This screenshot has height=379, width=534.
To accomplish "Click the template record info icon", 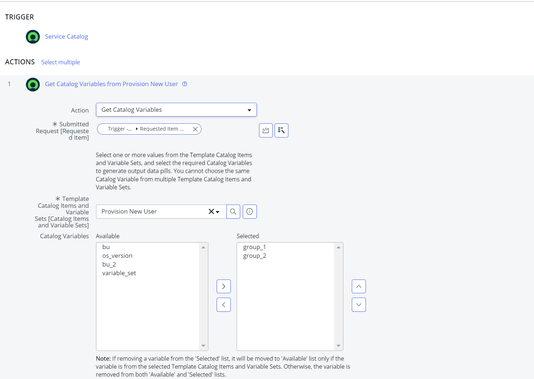I will pyautogui.click(x=250, y=211).
